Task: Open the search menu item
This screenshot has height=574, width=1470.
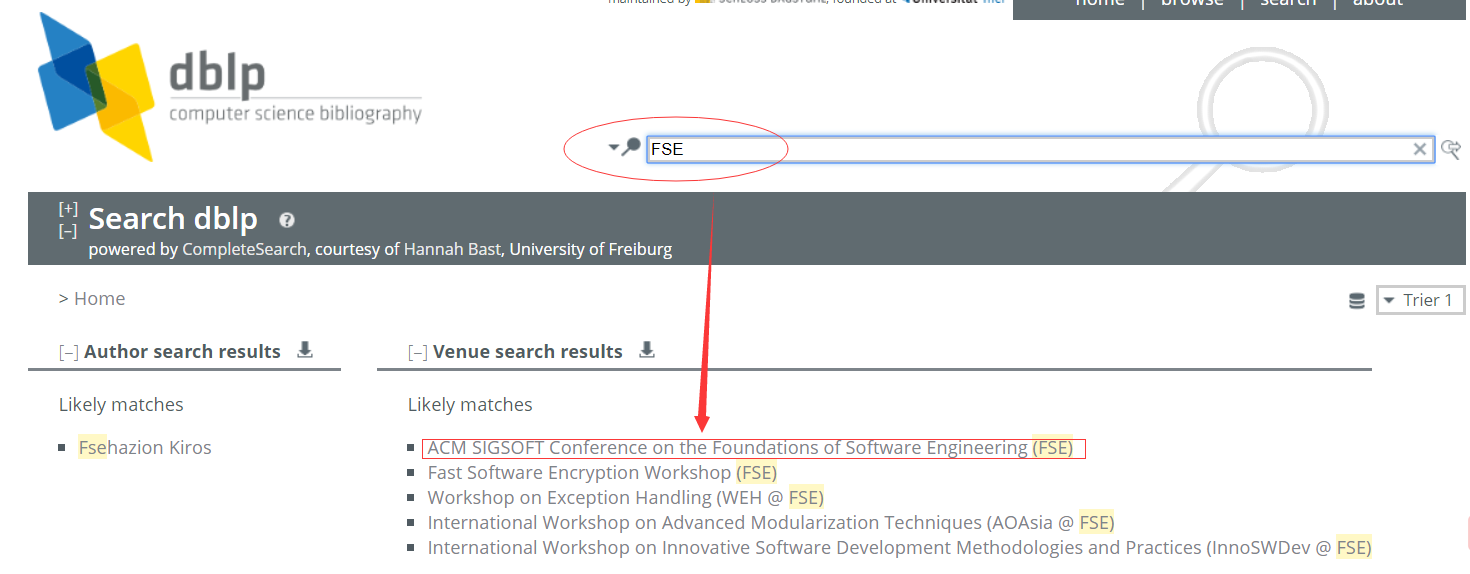Action: point(1288,4)
